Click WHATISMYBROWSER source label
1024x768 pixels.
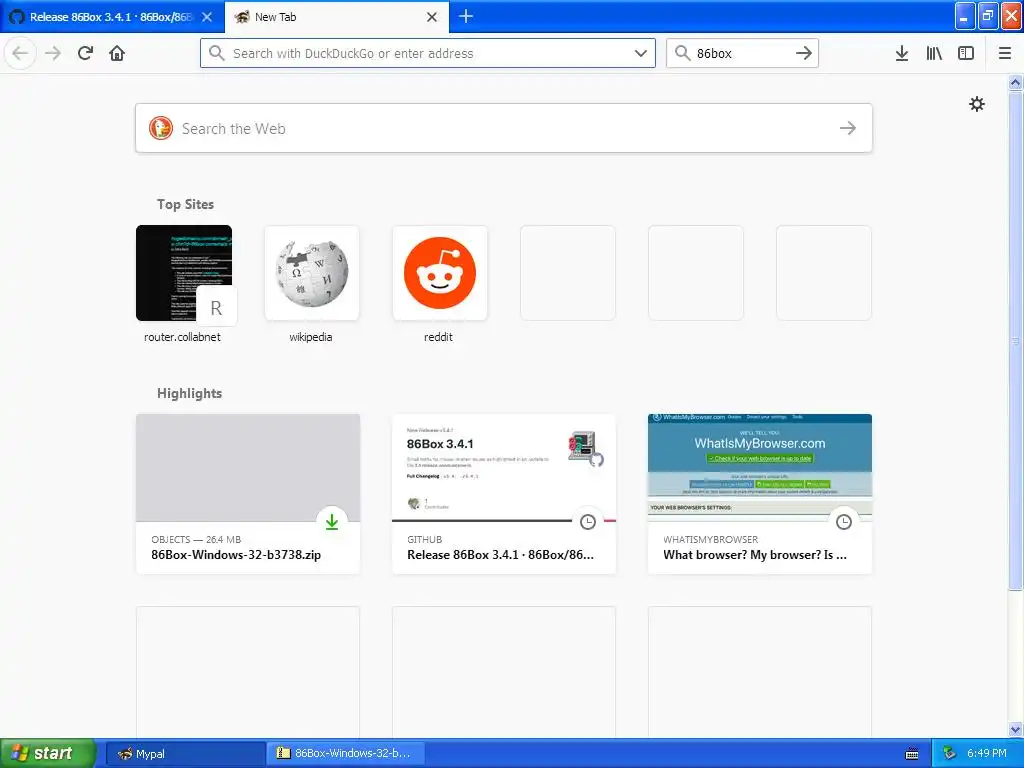coord(711,539)
